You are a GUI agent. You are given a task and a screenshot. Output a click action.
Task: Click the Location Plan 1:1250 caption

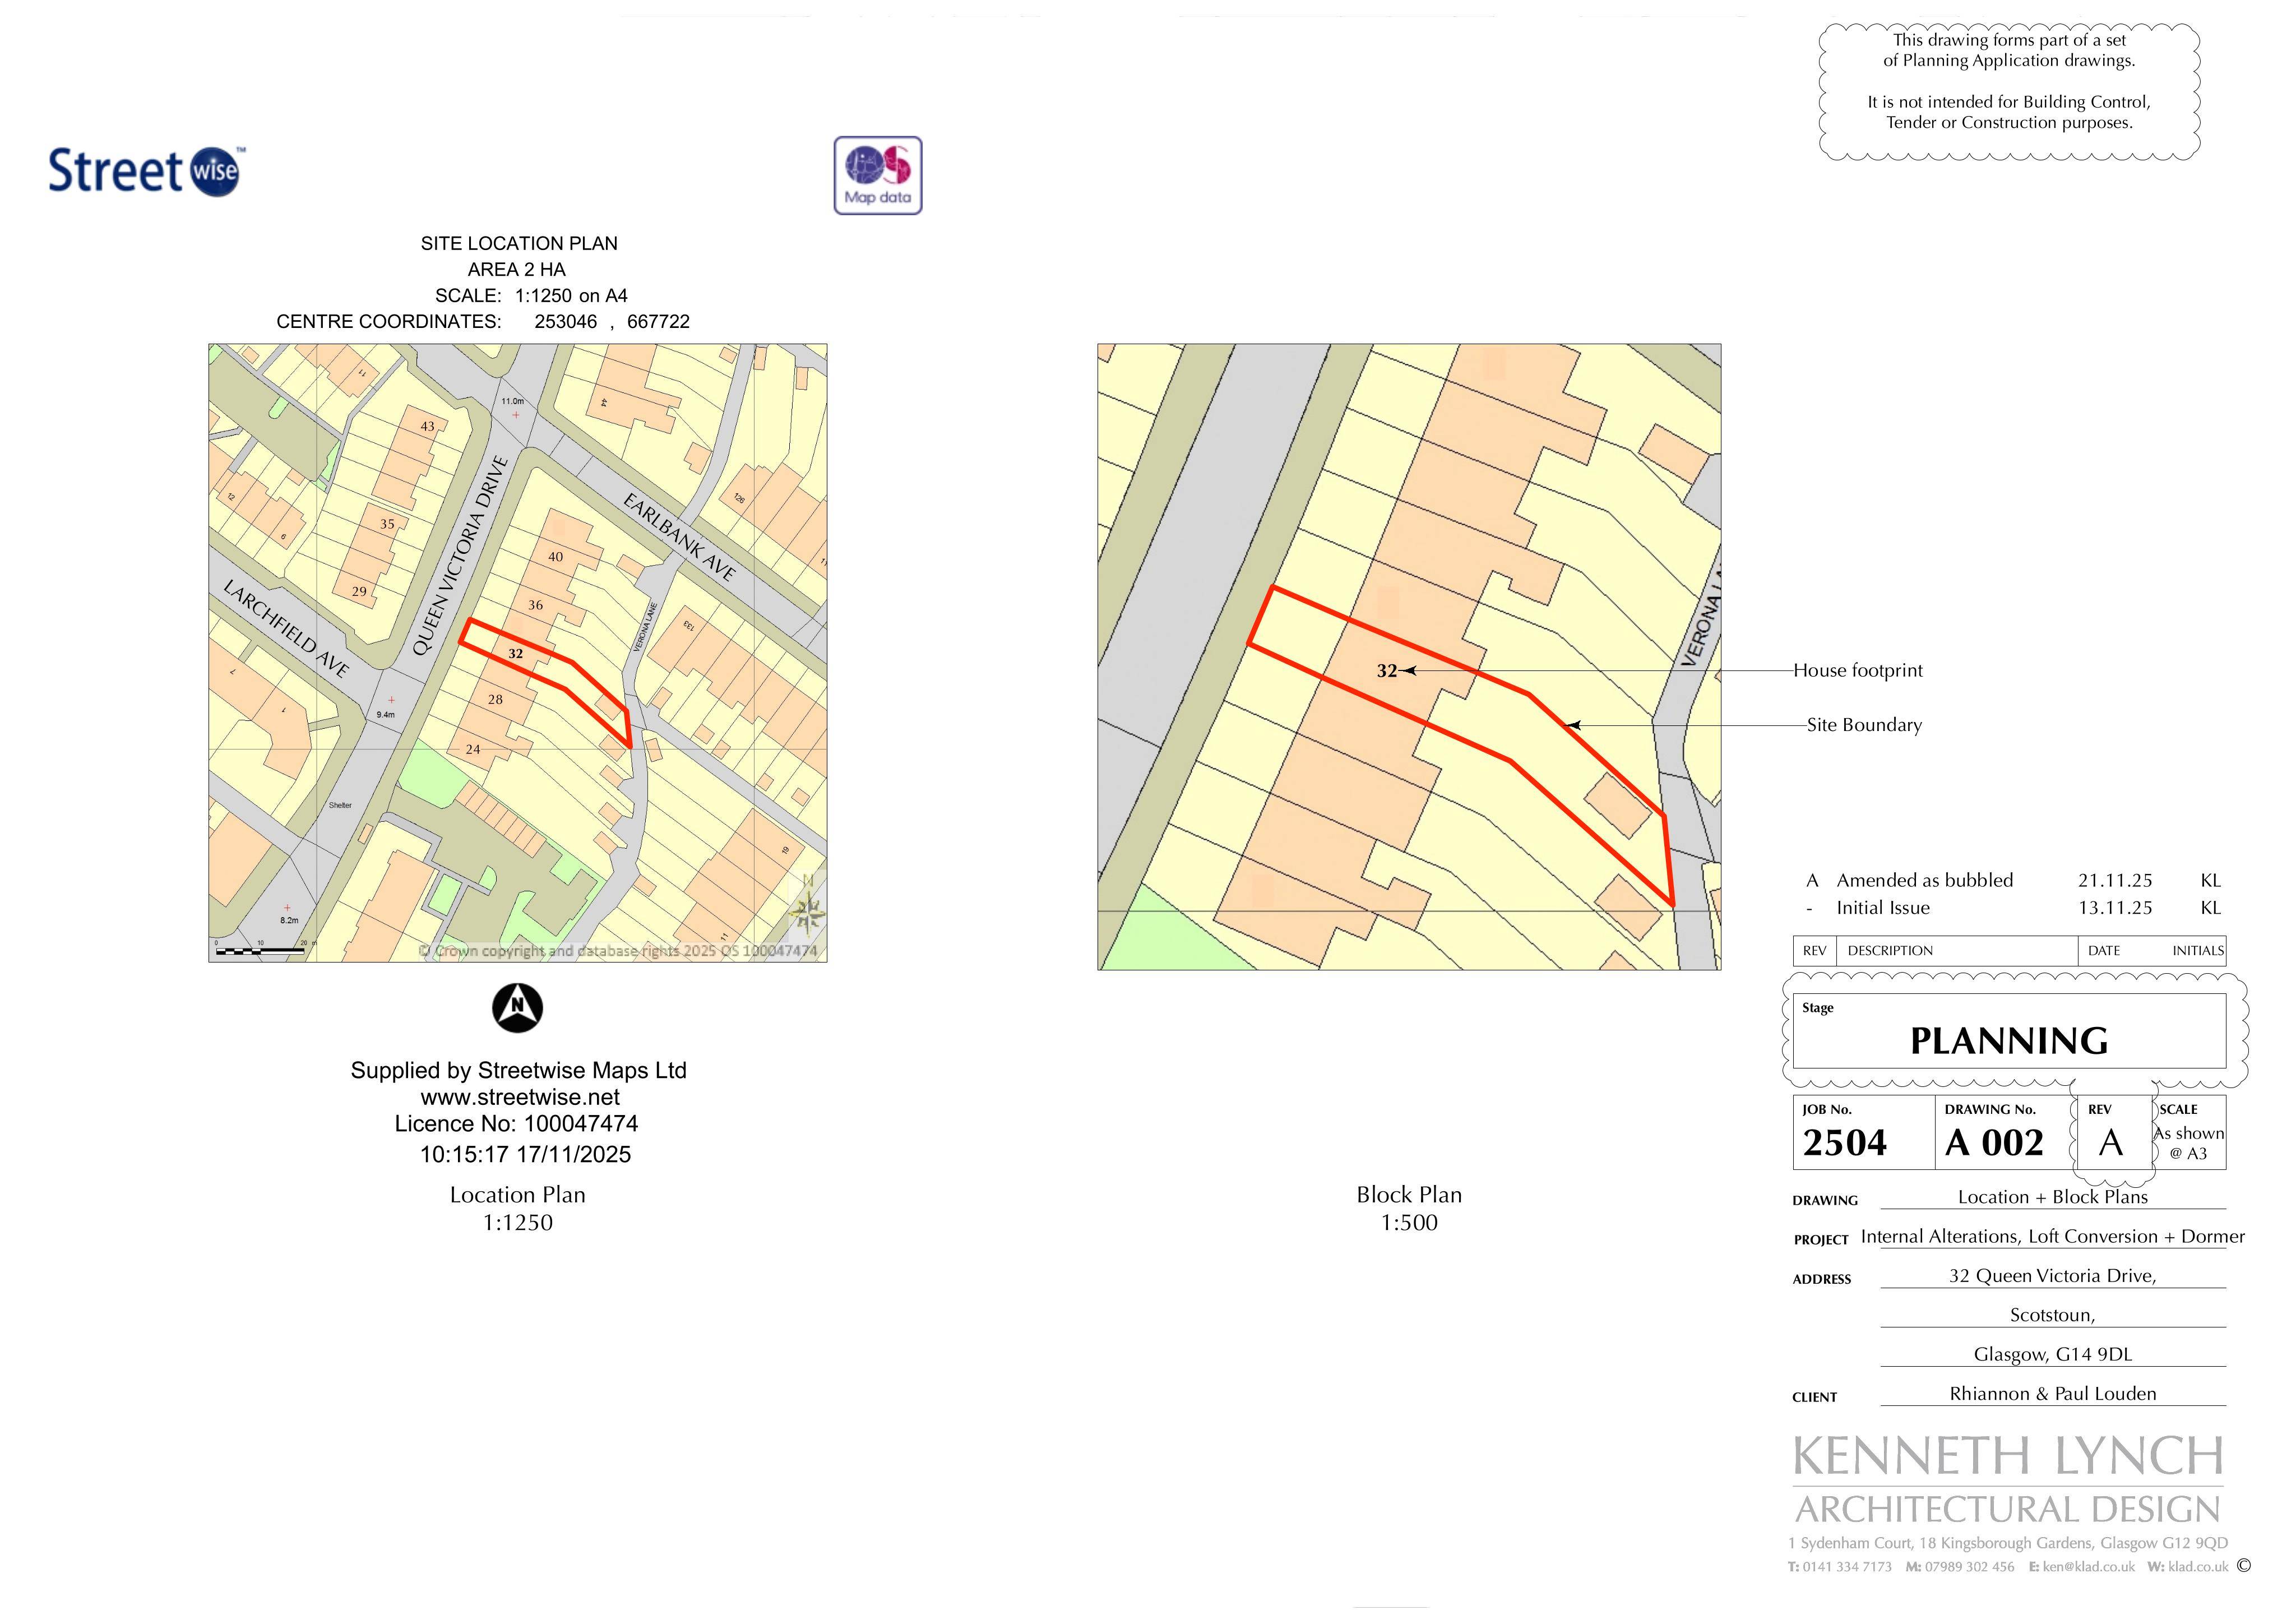(517, 1209)
